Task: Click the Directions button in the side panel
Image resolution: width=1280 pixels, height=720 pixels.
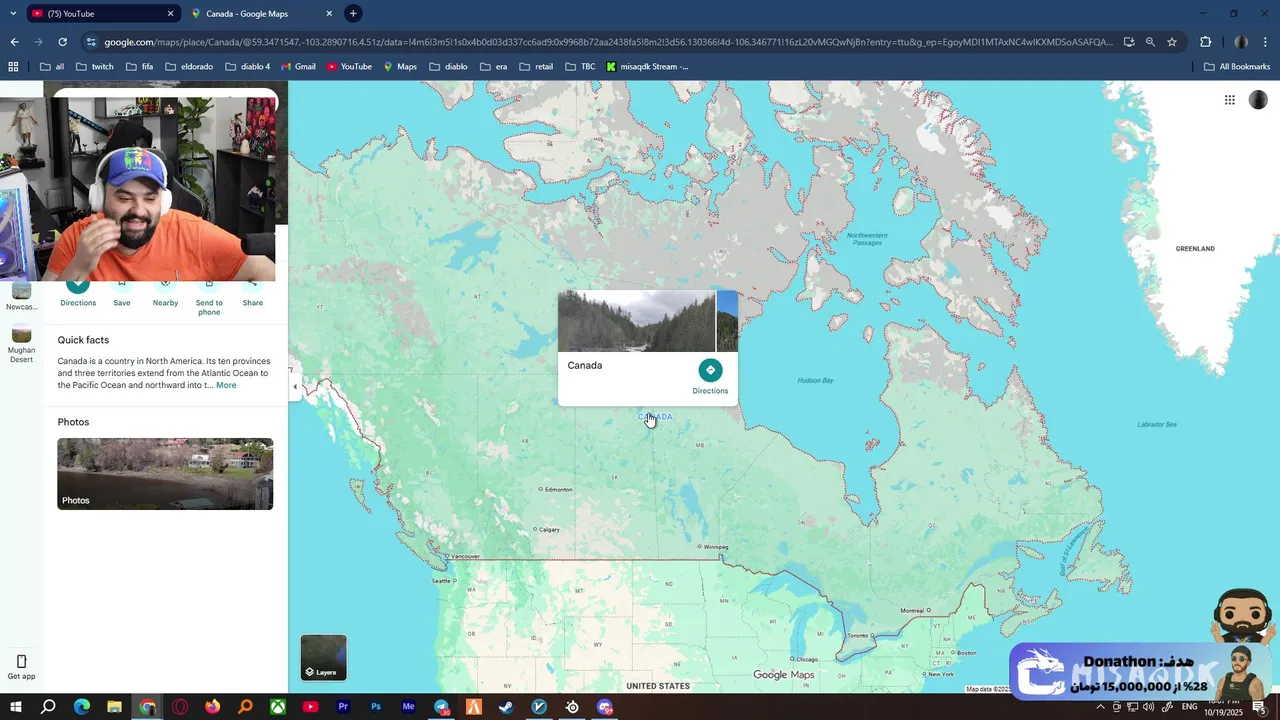Action: (78, 293)
